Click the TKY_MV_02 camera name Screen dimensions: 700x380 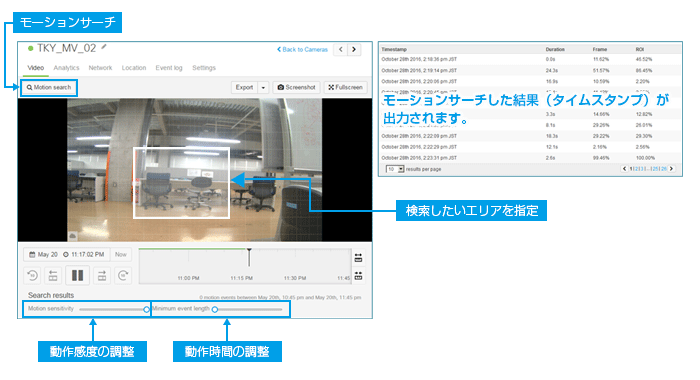(x=66, y=48)
